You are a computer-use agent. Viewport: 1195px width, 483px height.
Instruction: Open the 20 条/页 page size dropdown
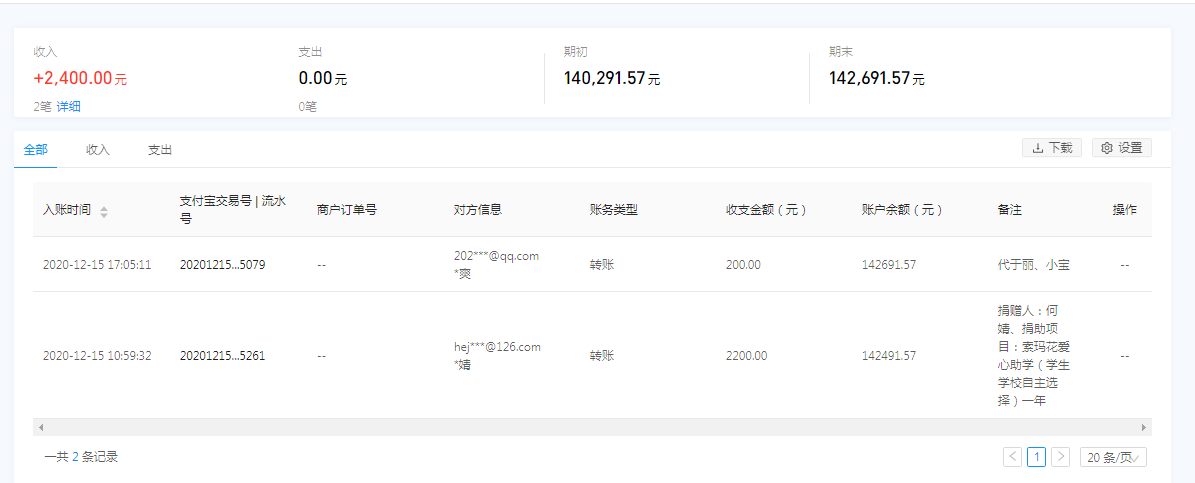coord(1113,457)
